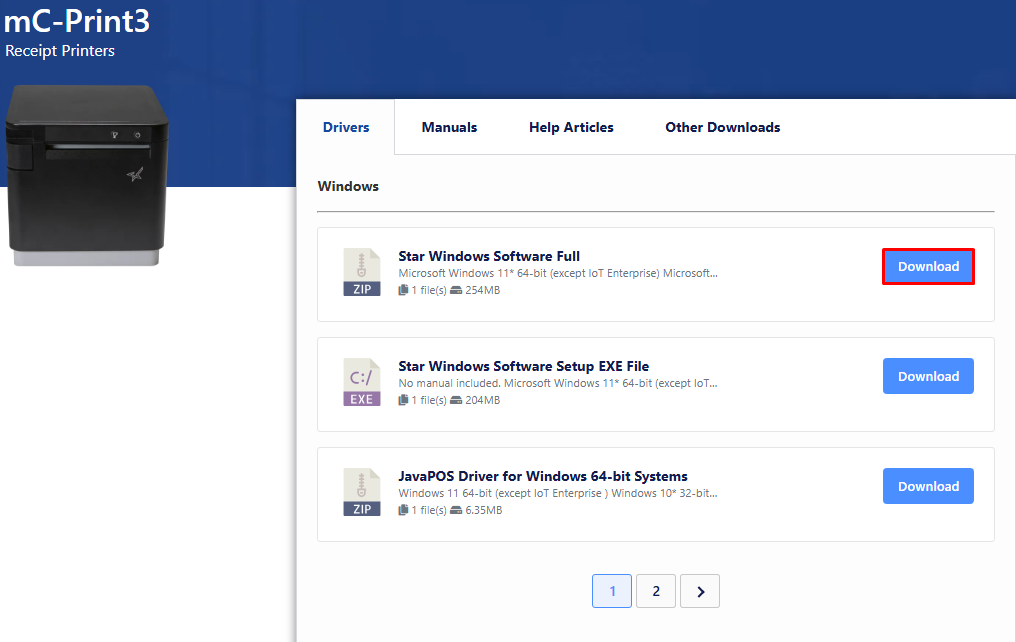Viewport: 1016px width, 642px height.
Task: Download Star Windows Software Full
Action: 928,267
